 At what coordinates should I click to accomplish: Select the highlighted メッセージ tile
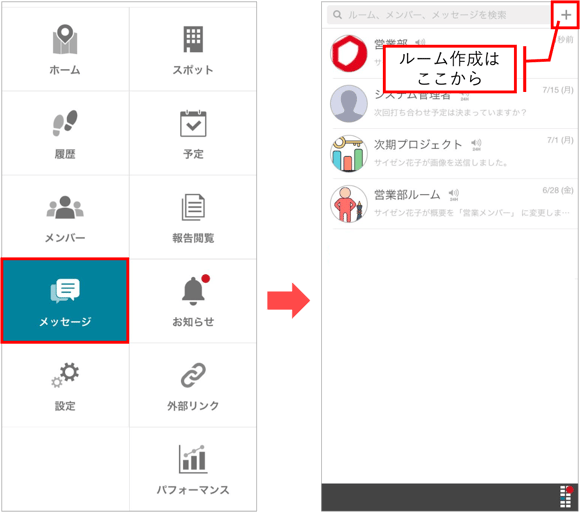pos(65,301)
